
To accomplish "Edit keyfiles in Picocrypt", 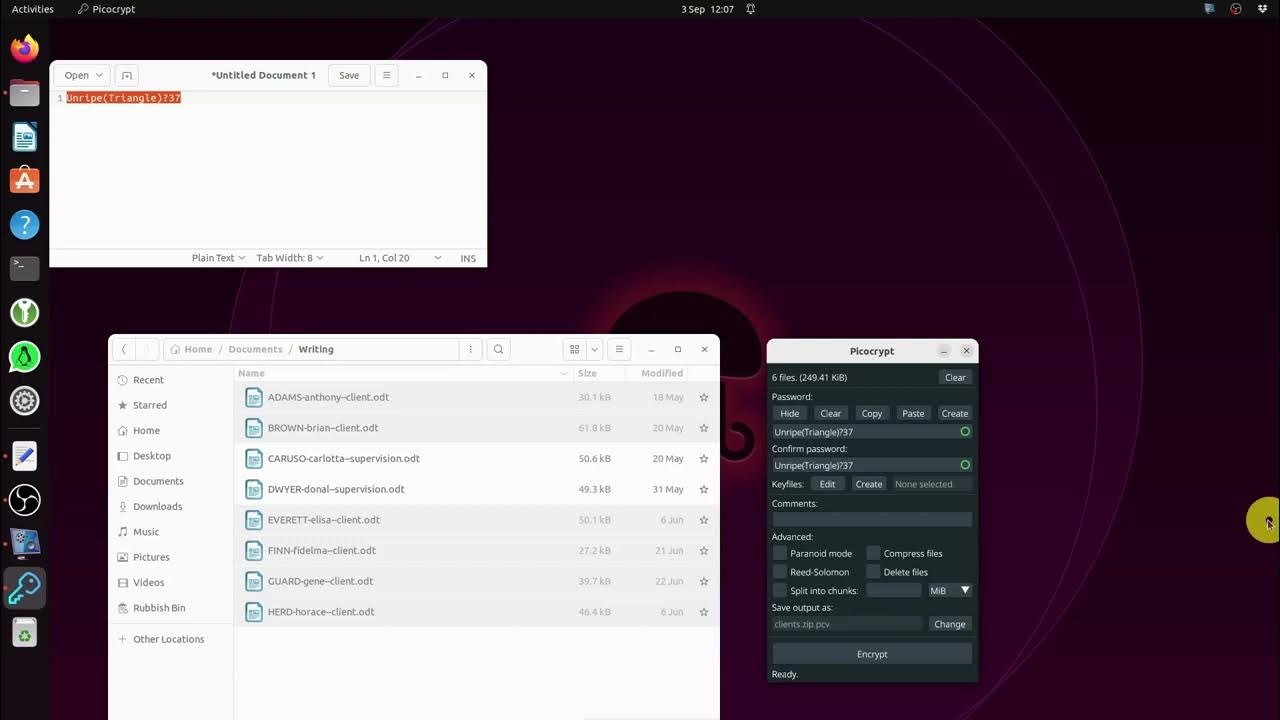I will coord(828,484).
